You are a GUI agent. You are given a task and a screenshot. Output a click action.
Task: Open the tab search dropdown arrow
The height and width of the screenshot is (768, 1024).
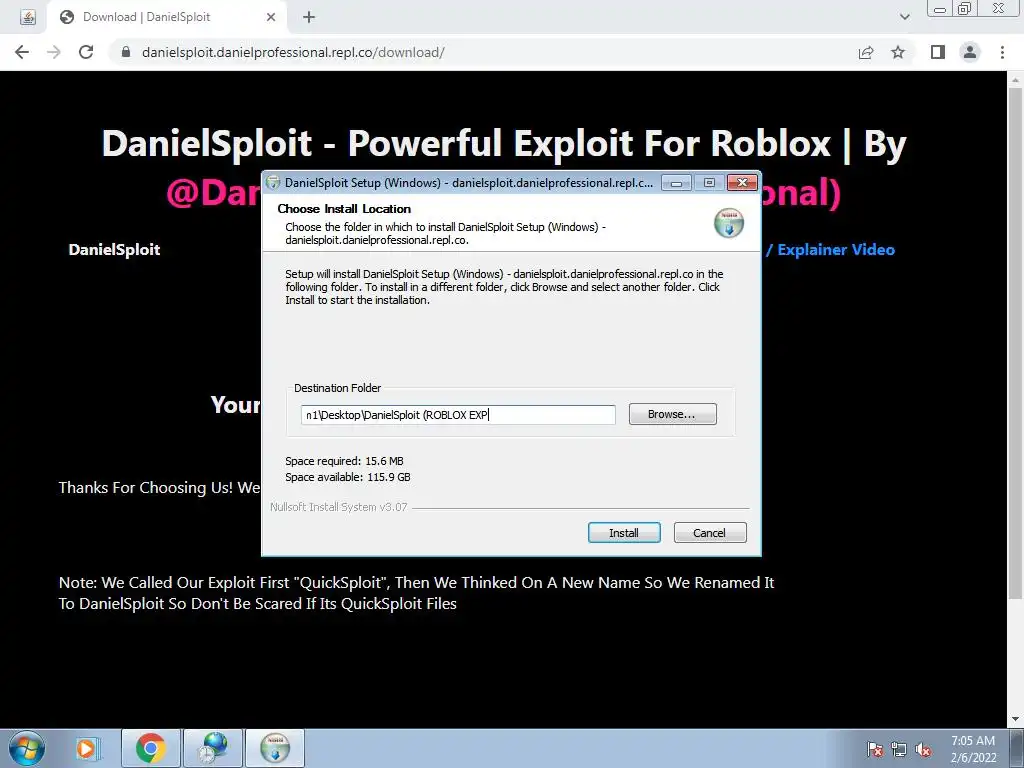pos(904,17)
